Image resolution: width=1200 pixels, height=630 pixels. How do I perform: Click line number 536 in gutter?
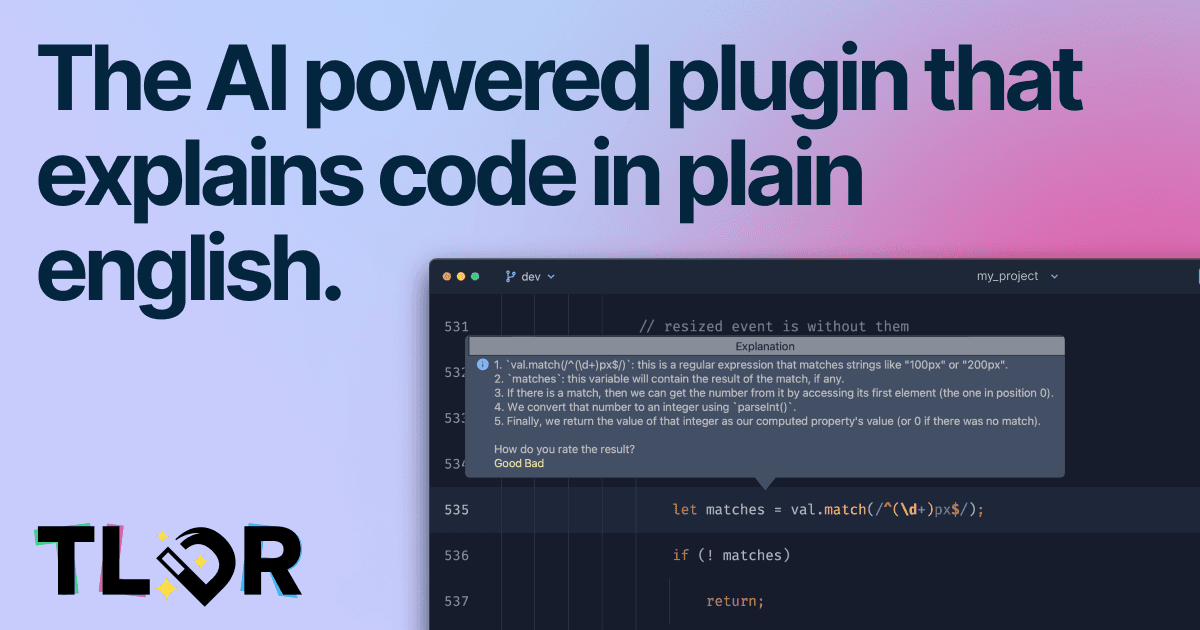coord(456,555)
